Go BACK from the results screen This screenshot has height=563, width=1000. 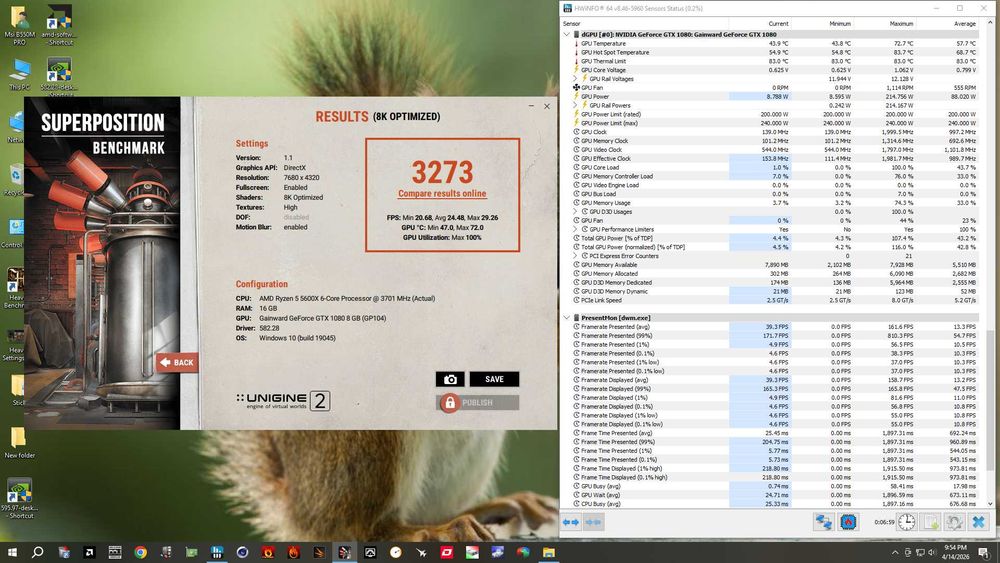(177, 362)
